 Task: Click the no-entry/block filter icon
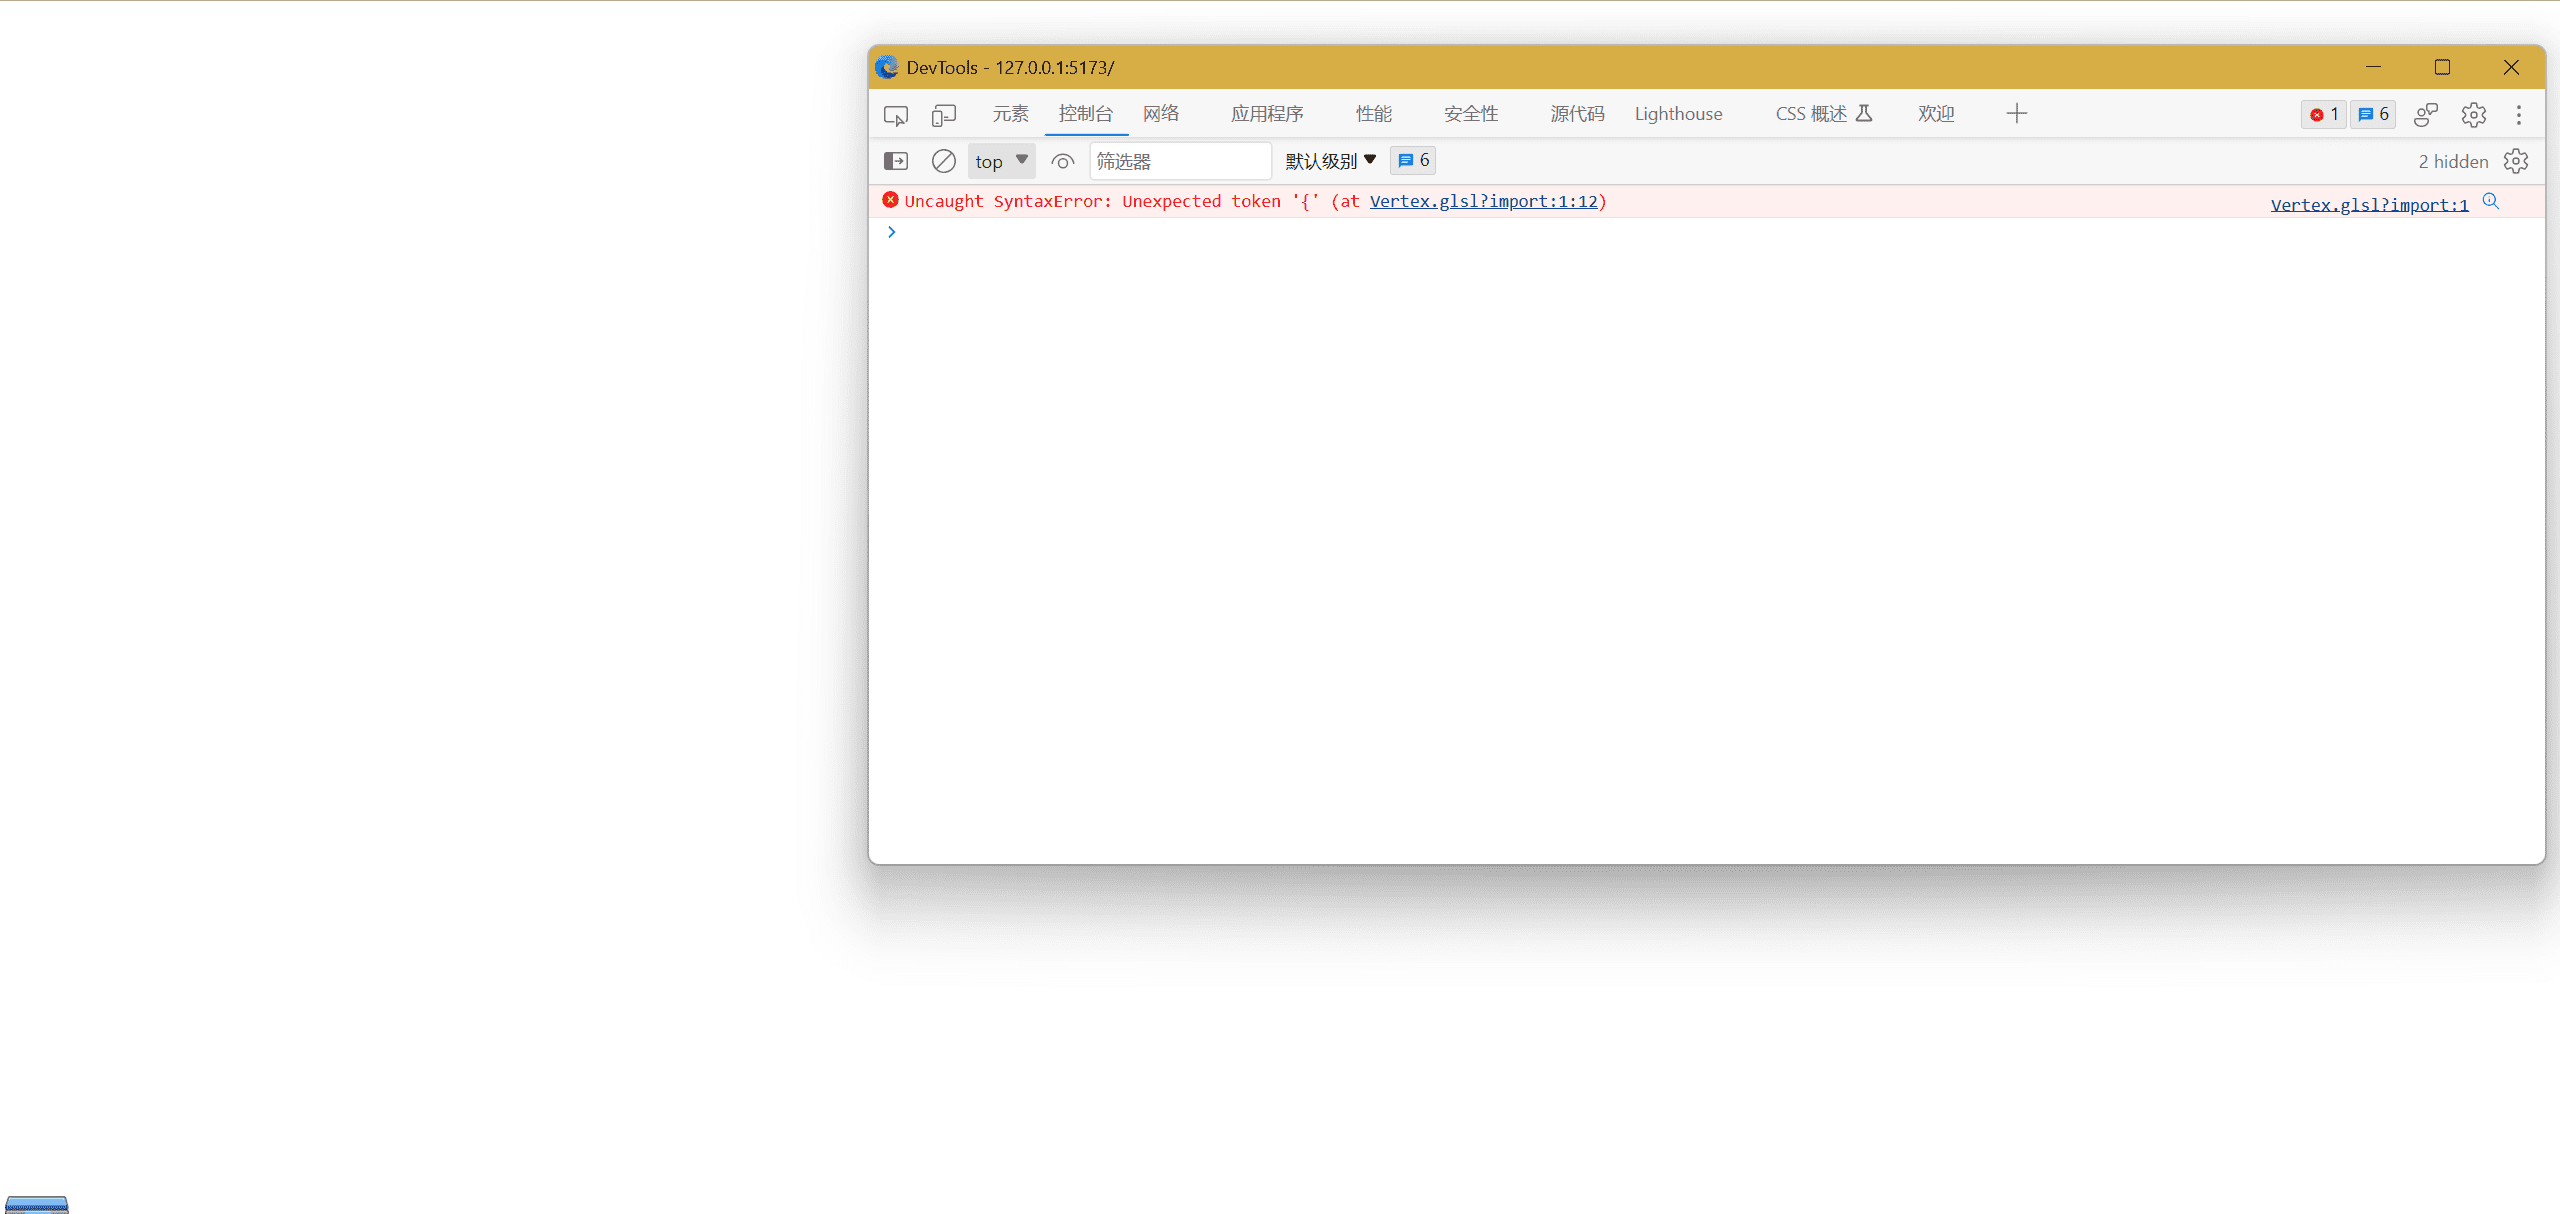tap(942, 160)
